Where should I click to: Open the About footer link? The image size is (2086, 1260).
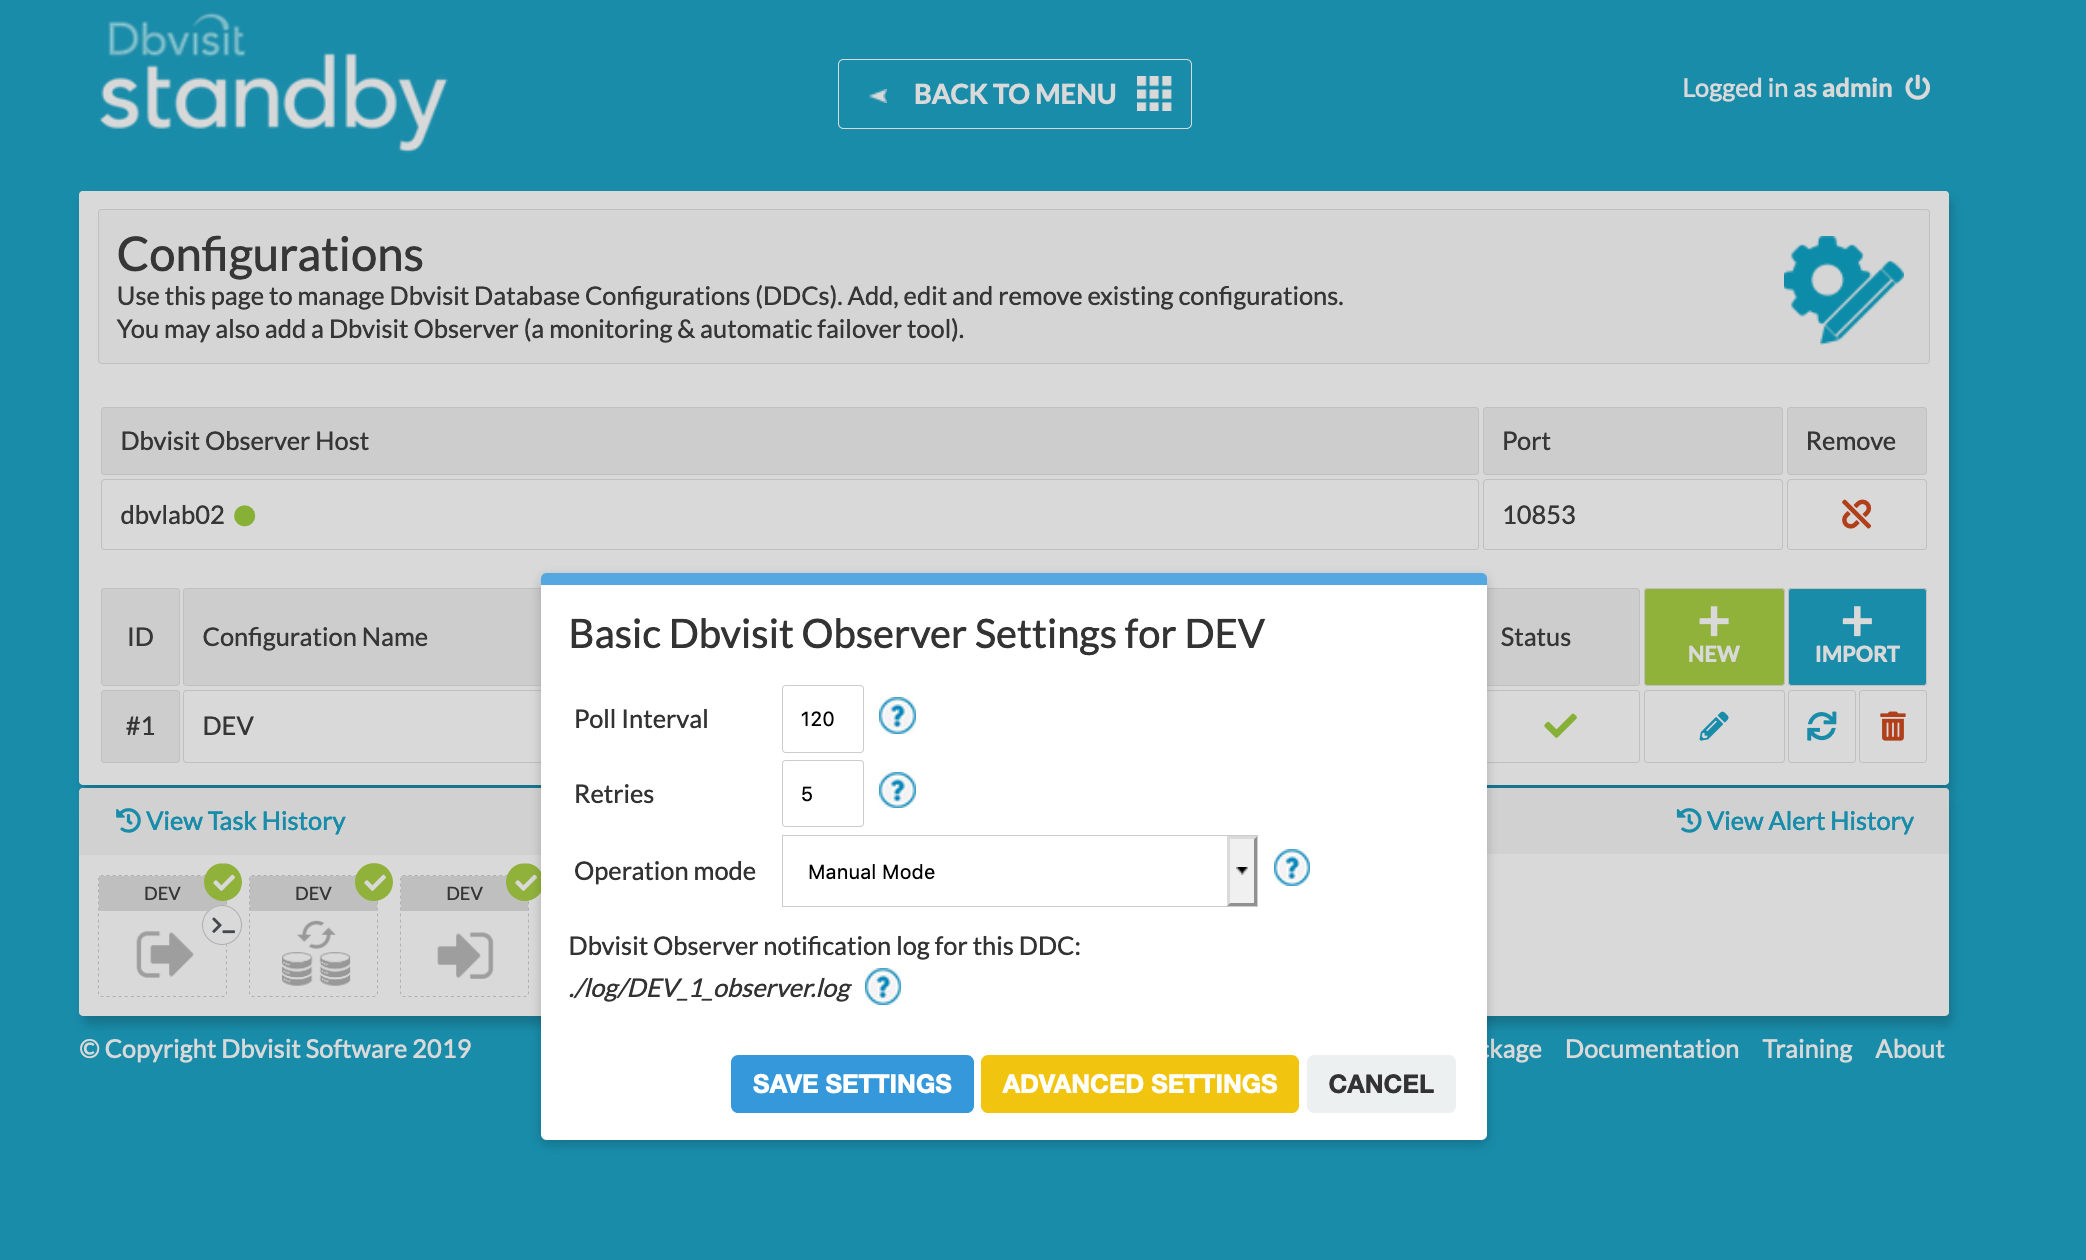click(x=1909, y=1048)
